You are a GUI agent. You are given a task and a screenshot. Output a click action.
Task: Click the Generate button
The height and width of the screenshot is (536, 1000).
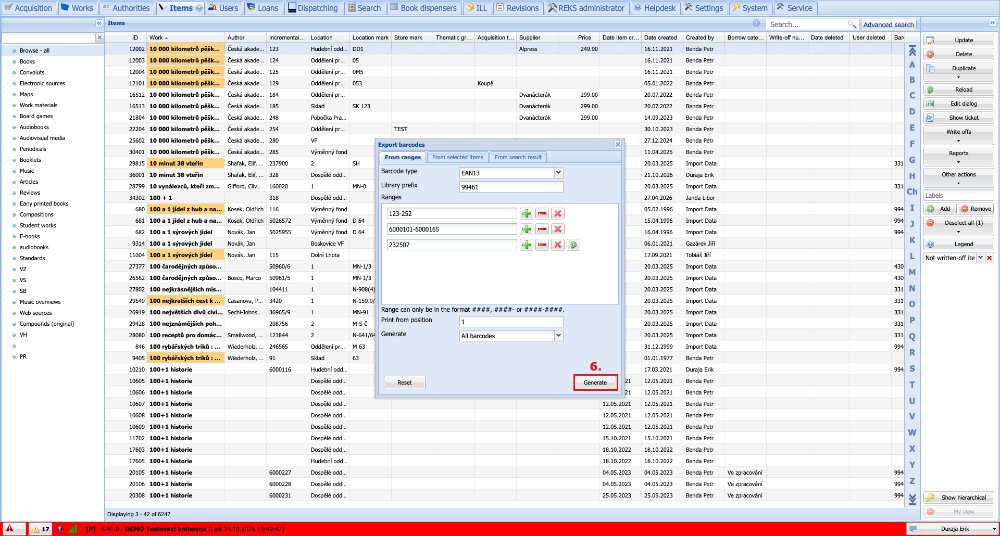(596, 382)
